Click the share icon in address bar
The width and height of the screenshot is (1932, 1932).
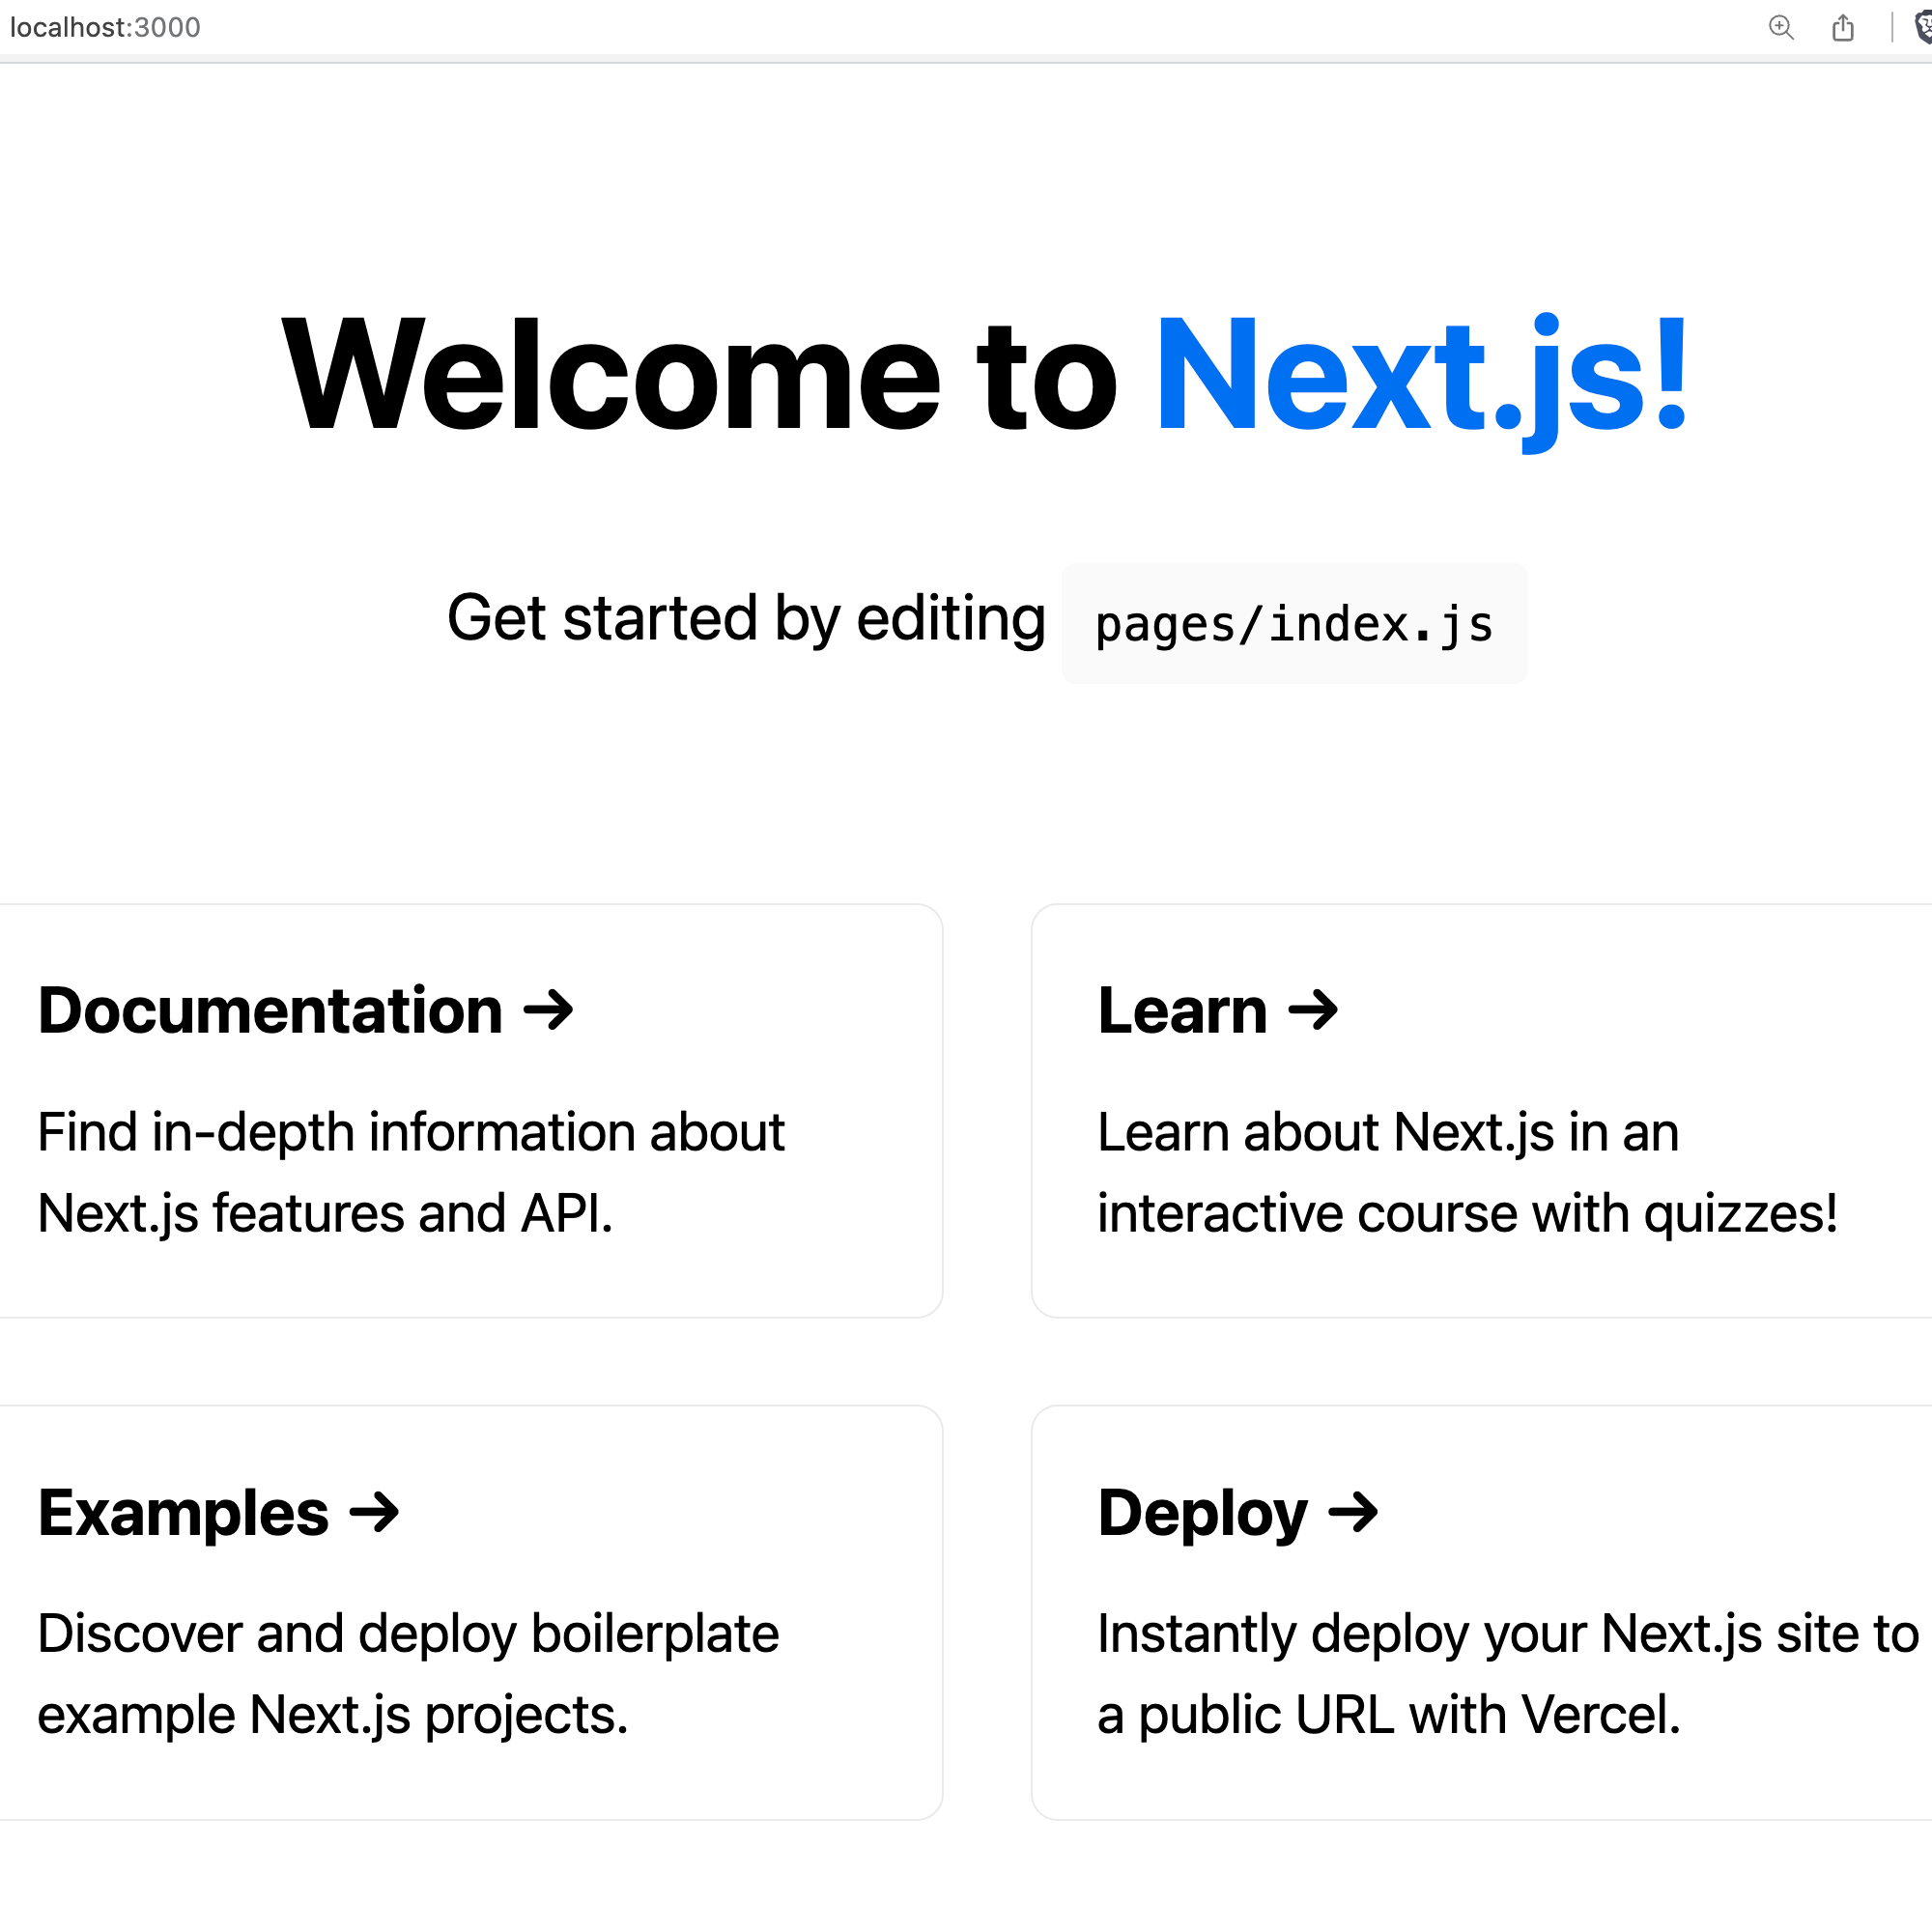point(1843,27)
